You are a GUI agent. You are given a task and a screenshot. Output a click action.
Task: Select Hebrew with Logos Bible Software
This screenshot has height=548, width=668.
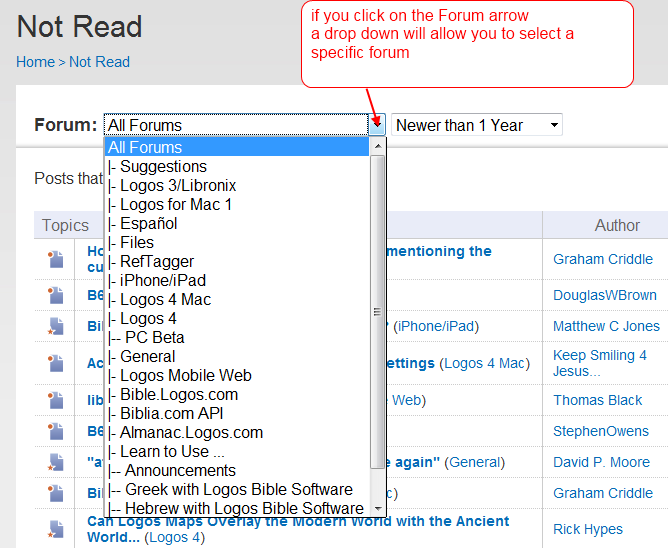click(x=237, y=508)
